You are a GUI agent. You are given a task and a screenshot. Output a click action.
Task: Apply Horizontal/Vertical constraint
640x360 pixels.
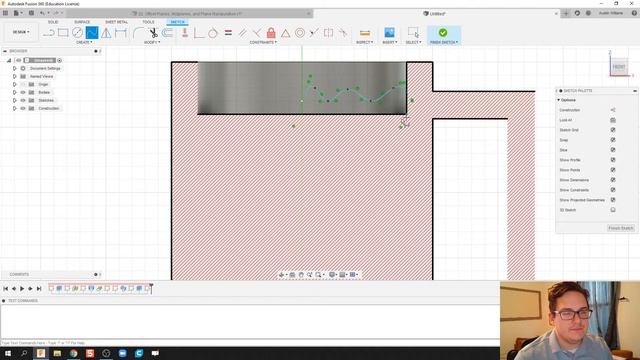click(185, 33)
